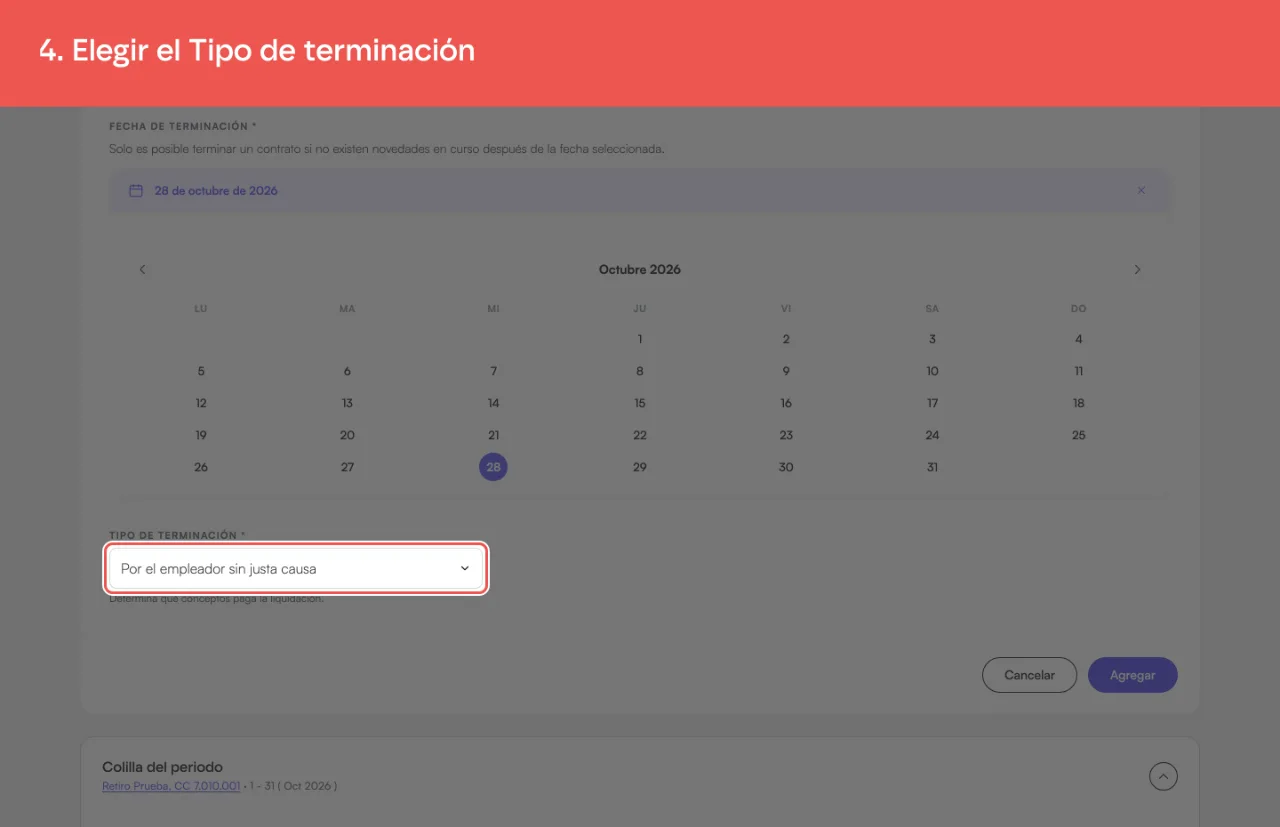This screenshot has width=1280, height=827.
Task: Select October 28 highlighted date
Action: [493, 467]
